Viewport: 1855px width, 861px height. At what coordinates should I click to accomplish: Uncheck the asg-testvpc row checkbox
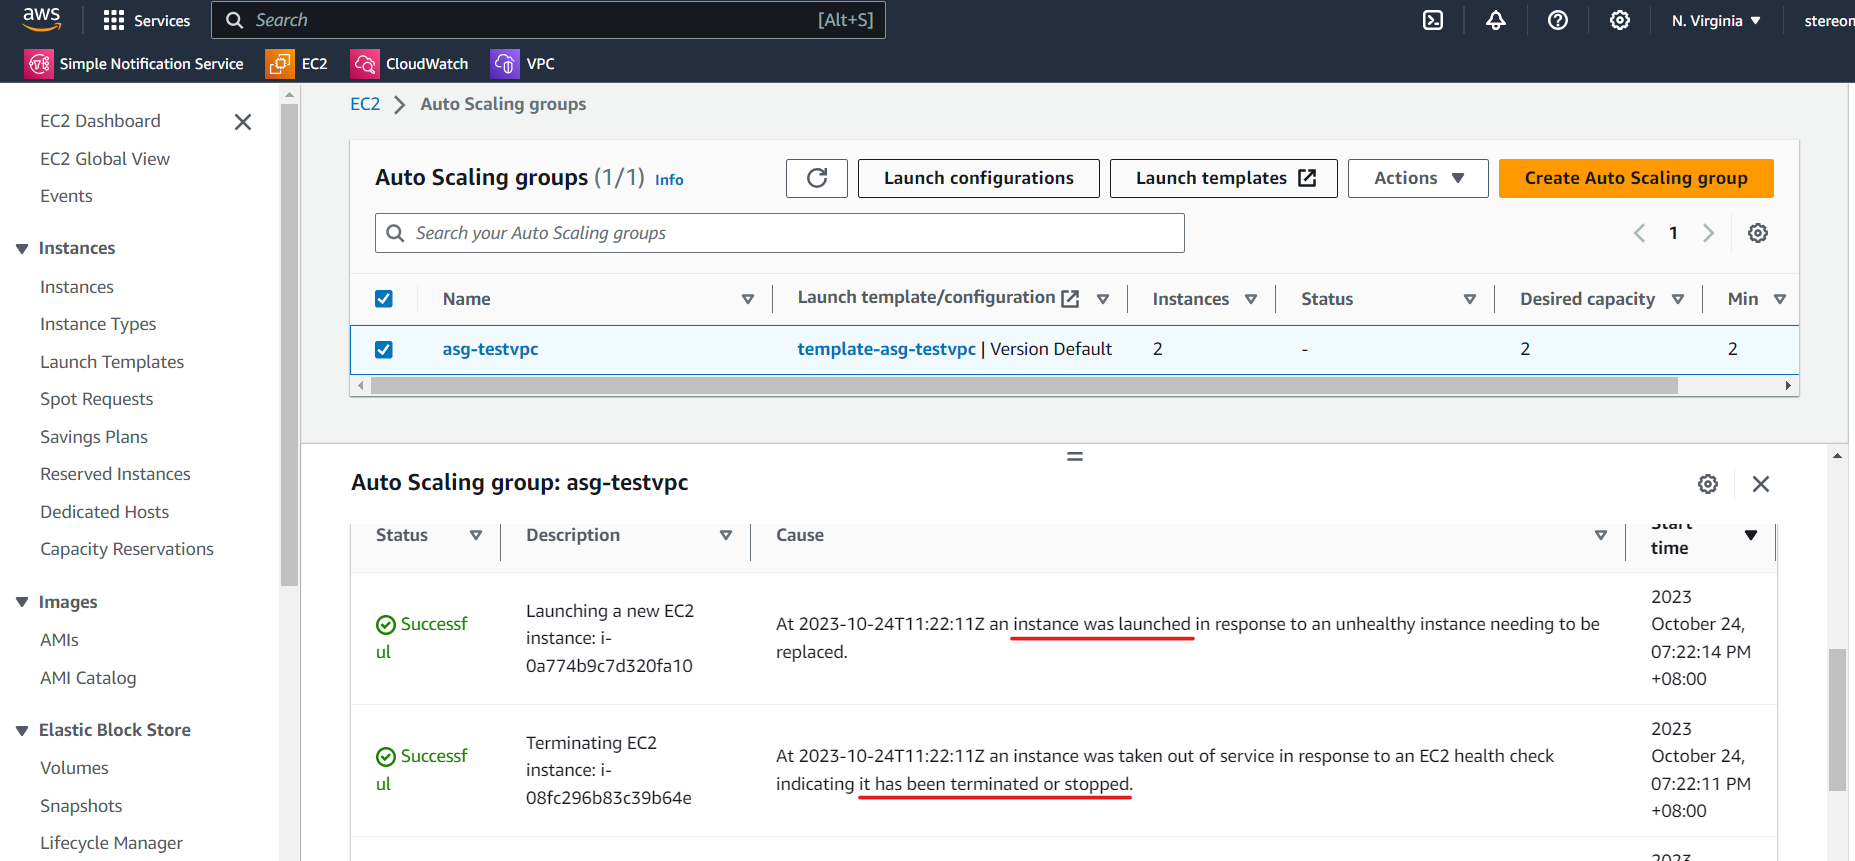(x=384, y=349)
